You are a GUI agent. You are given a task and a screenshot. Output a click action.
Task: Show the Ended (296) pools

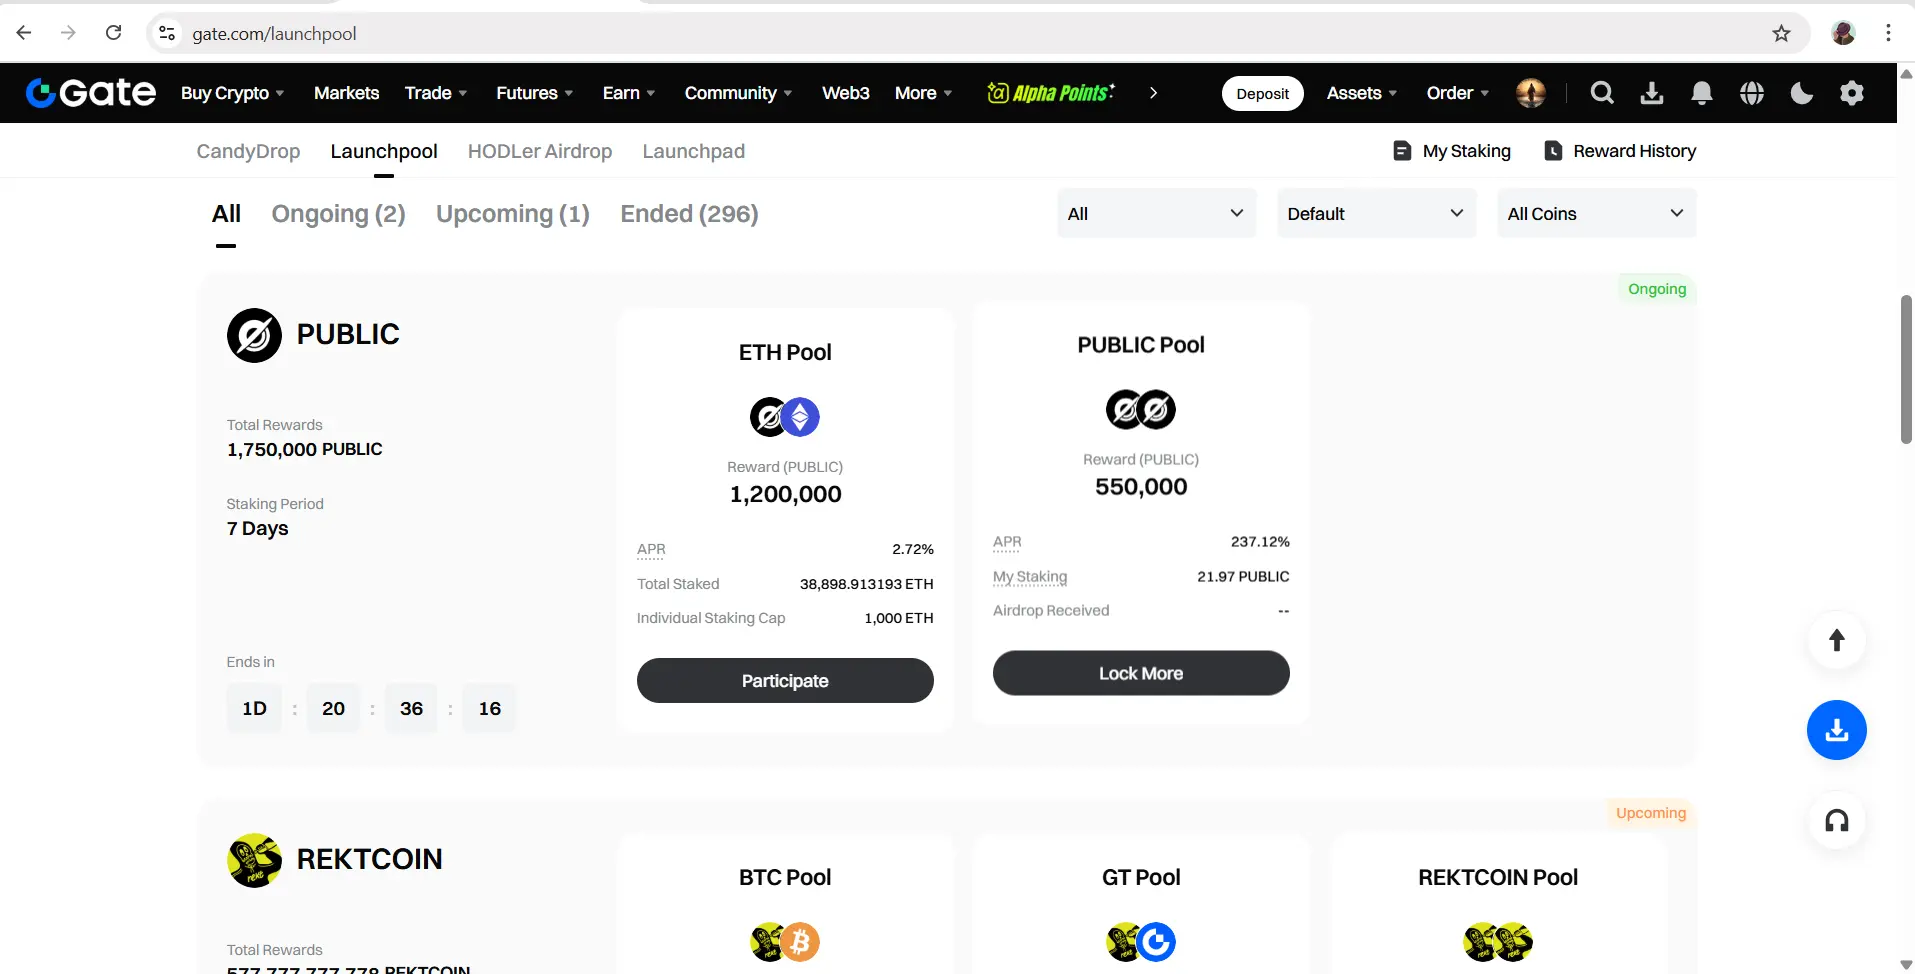point(690,214)
